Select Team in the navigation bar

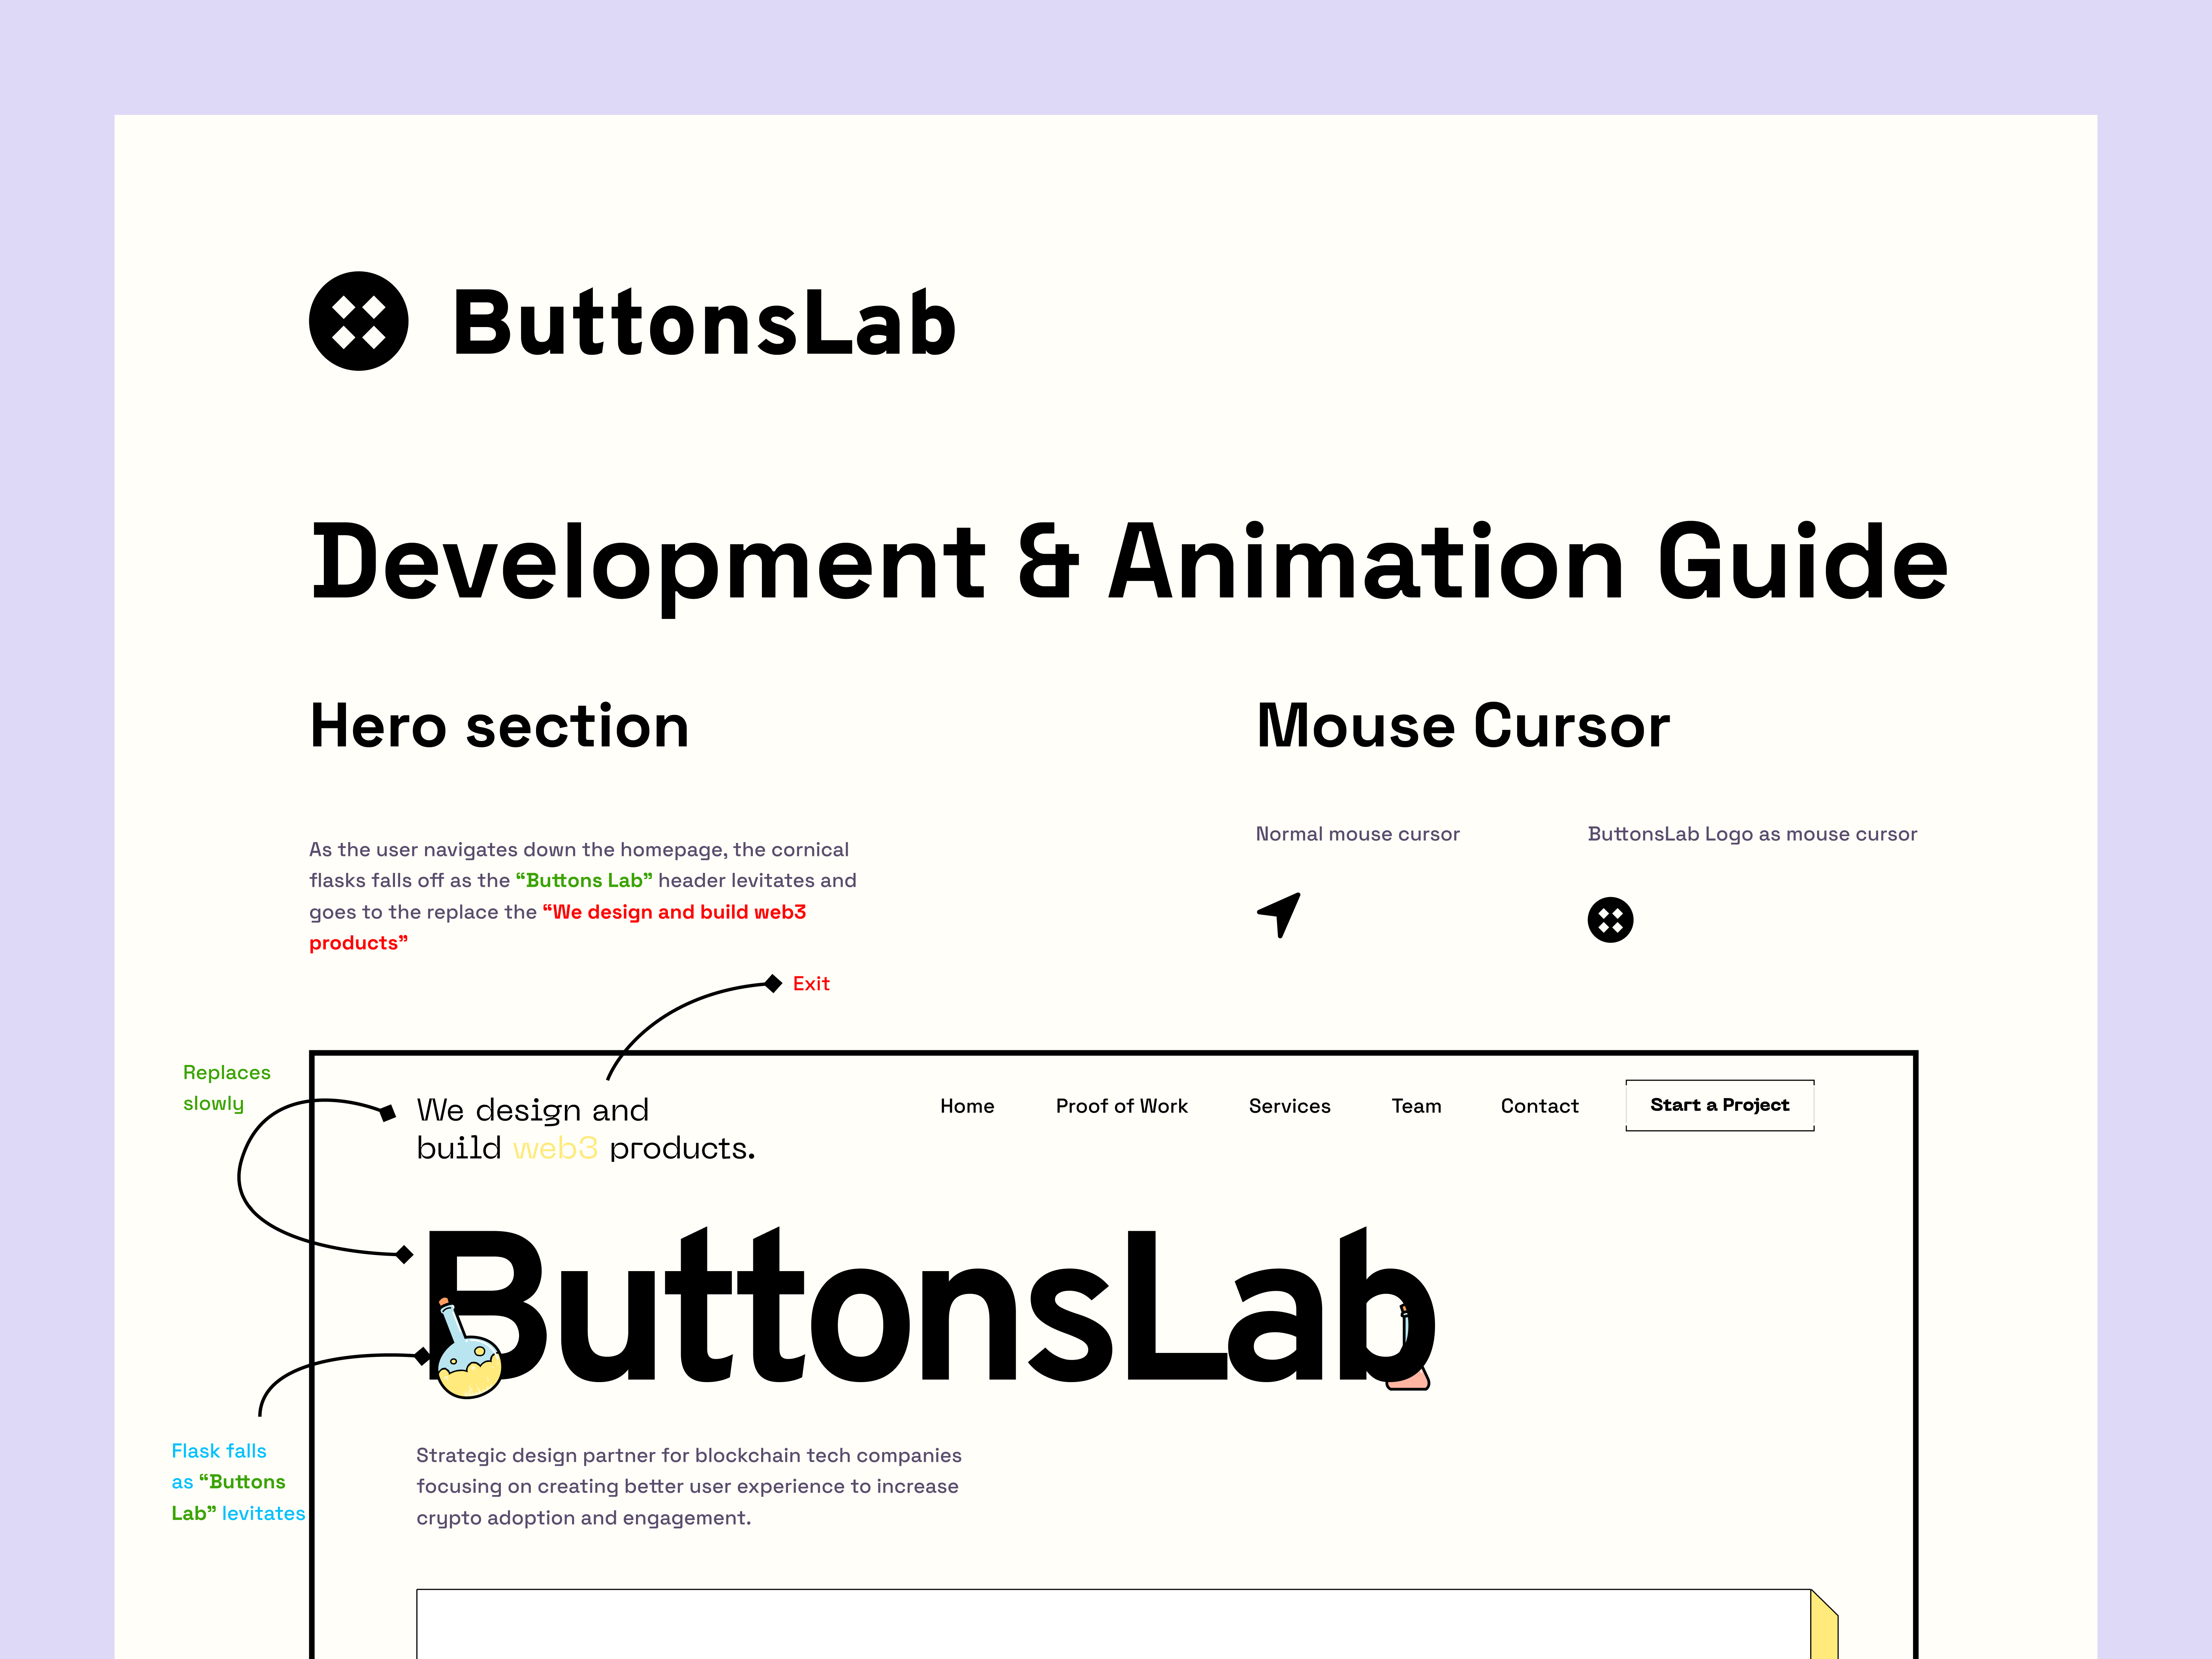tap(1416, 1106)
